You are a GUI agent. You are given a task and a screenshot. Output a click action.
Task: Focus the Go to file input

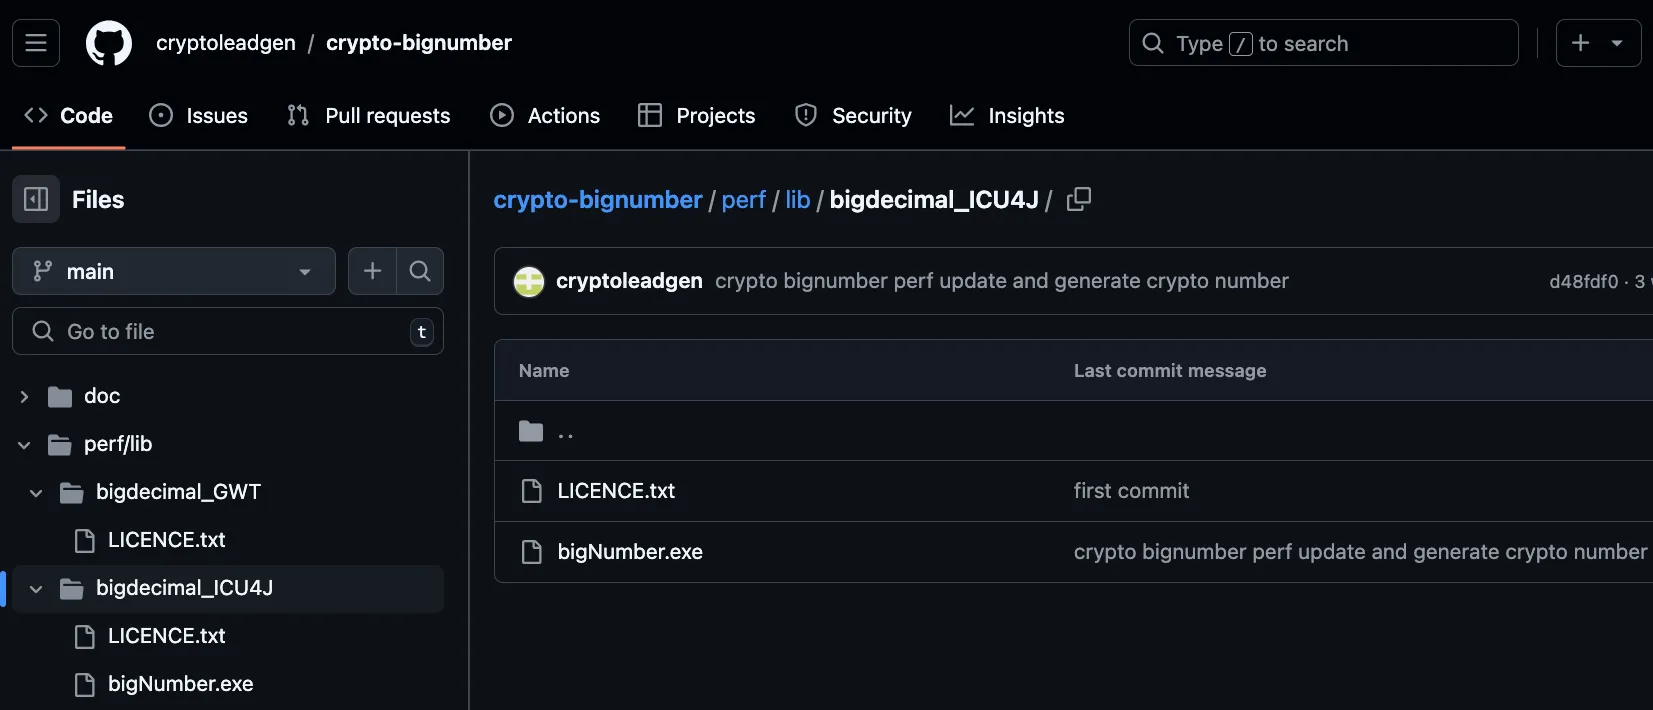[x=230, y=331]
